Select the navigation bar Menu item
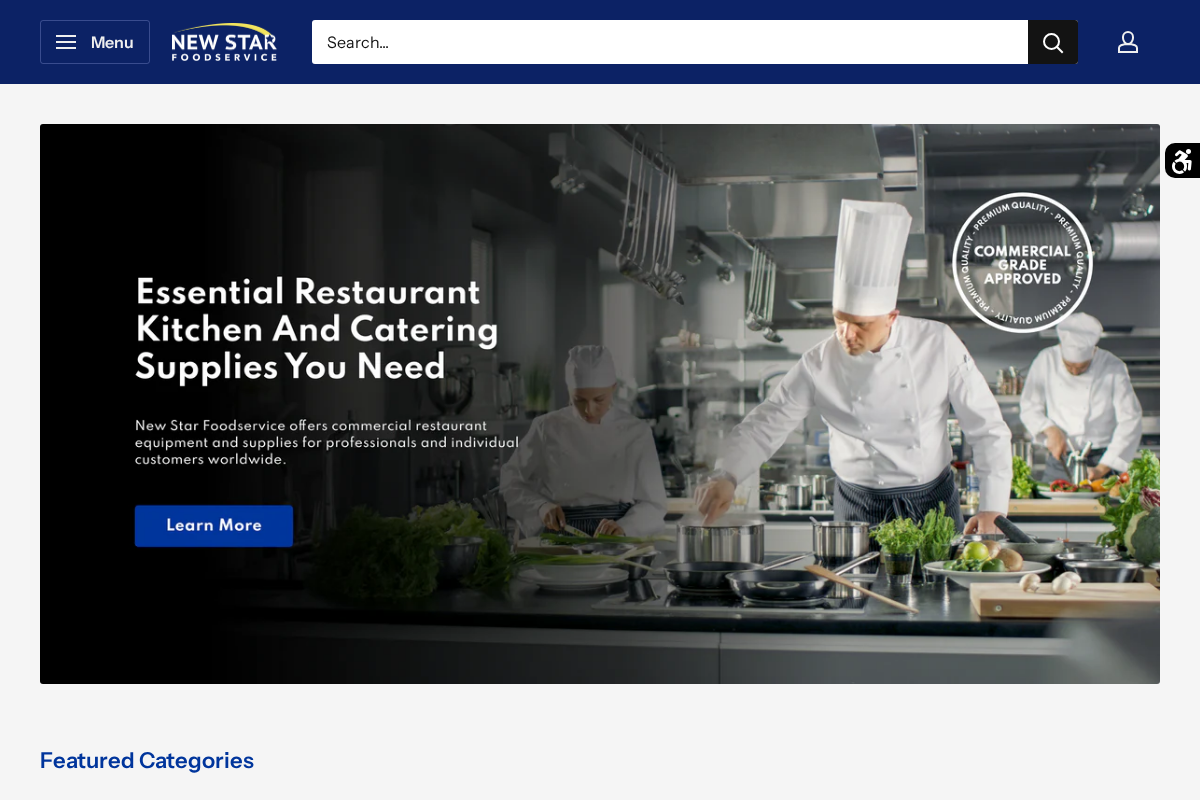The height and width of the screenshot is (800, 1200). click(x=94, y=42)
